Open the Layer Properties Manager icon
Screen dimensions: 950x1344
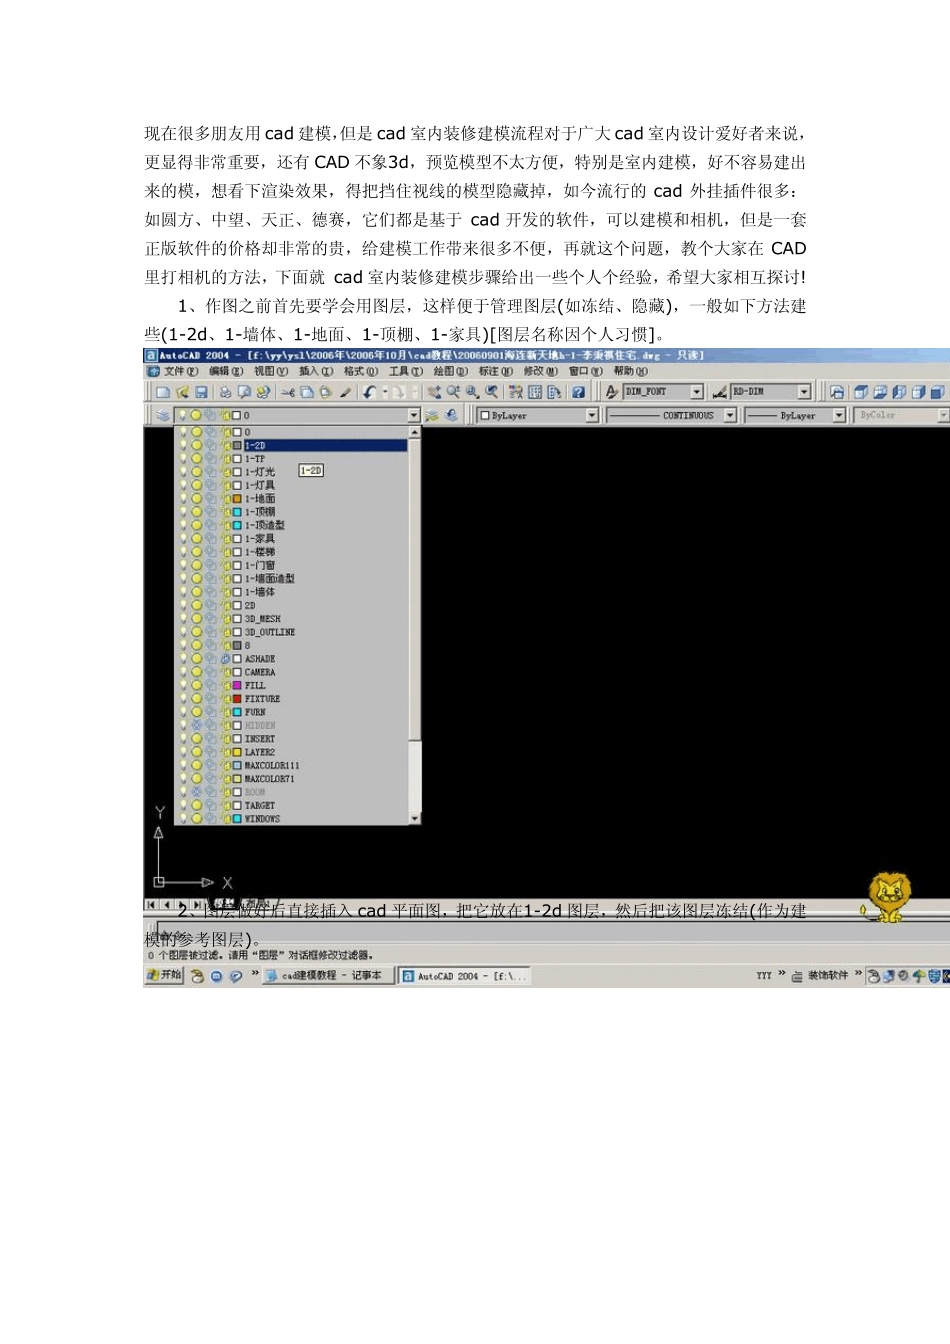click(163, 415)
